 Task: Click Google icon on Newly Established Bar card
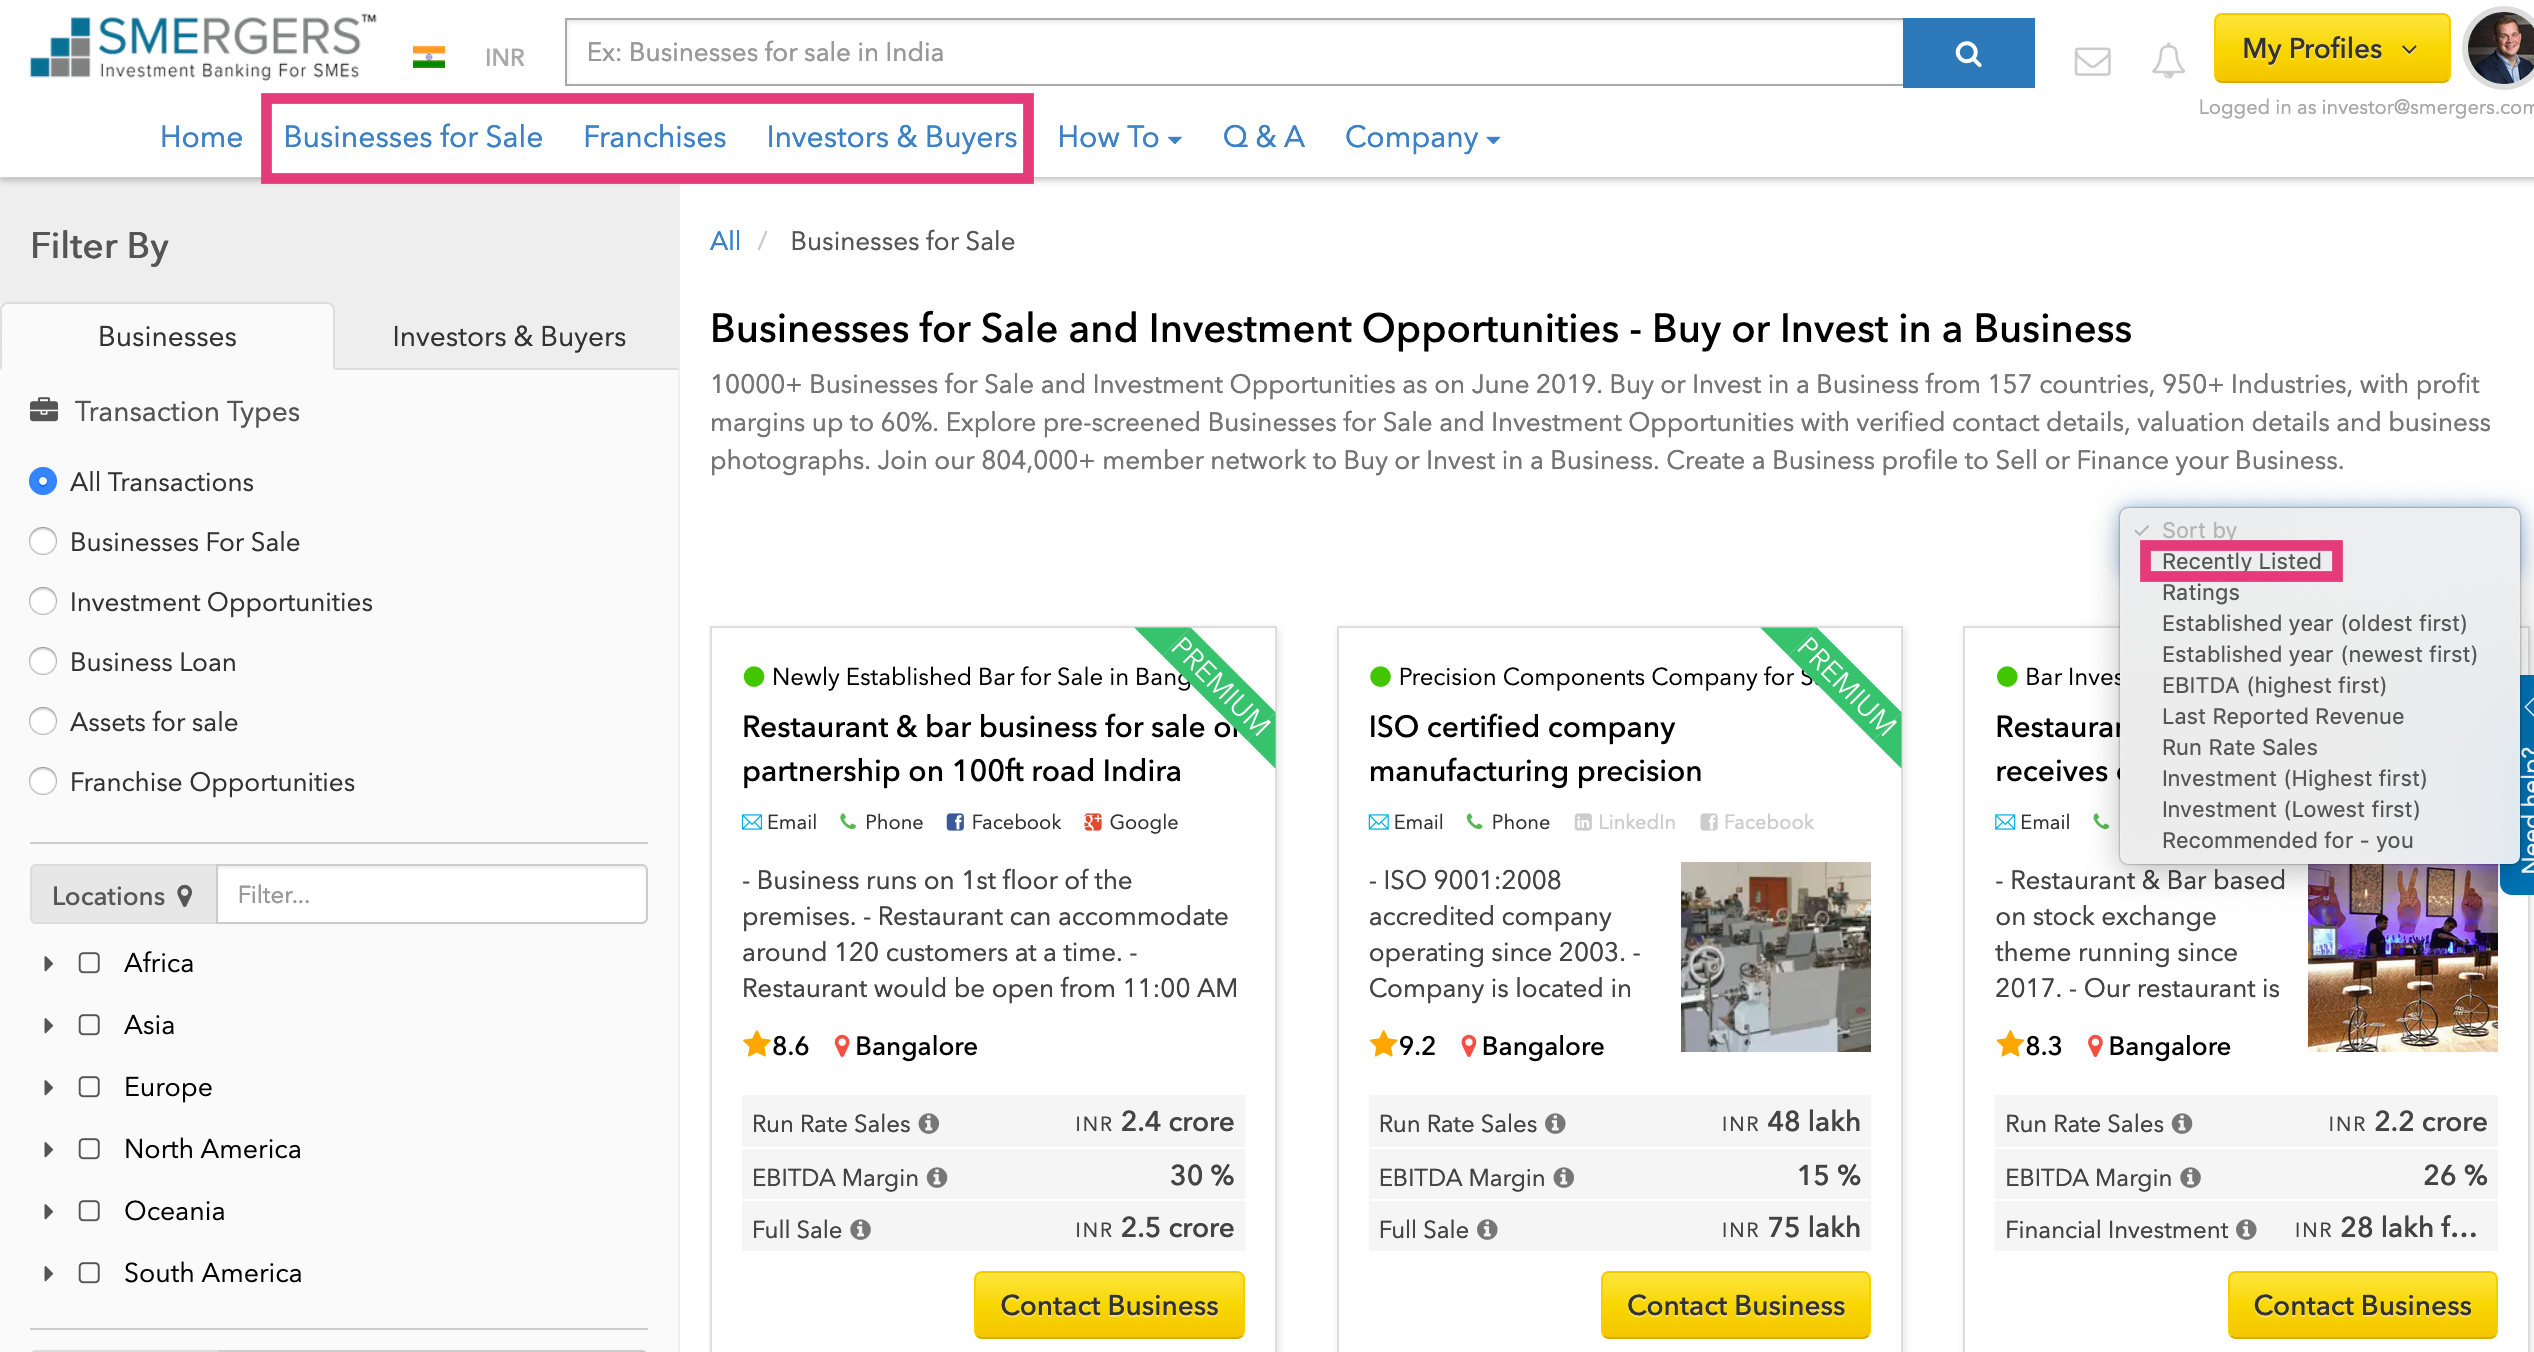[1093, 822]
